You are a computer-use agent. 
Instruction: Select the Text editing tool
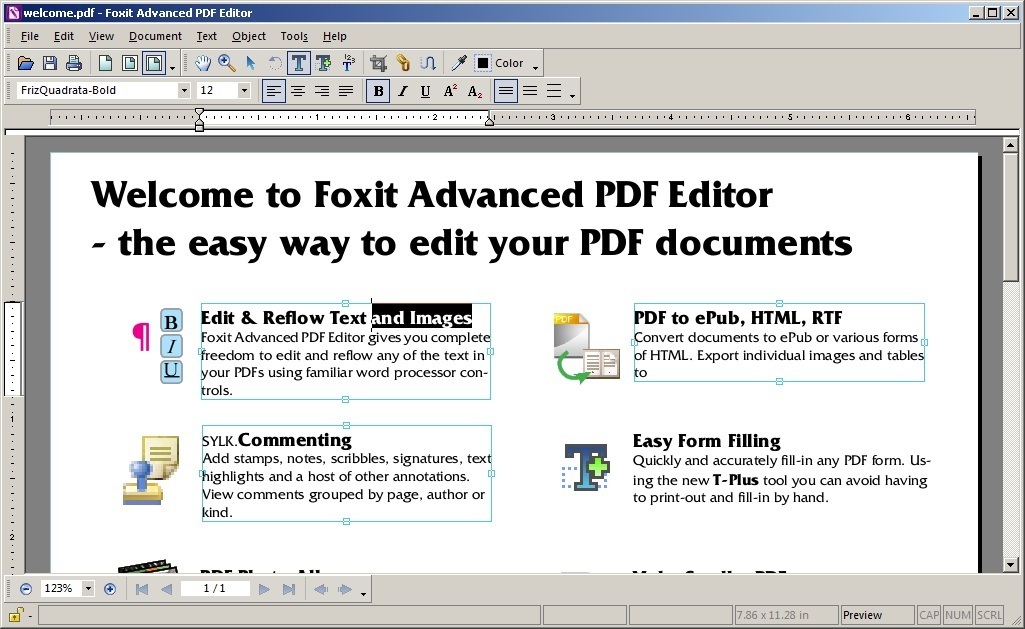[x=299, y=62]
